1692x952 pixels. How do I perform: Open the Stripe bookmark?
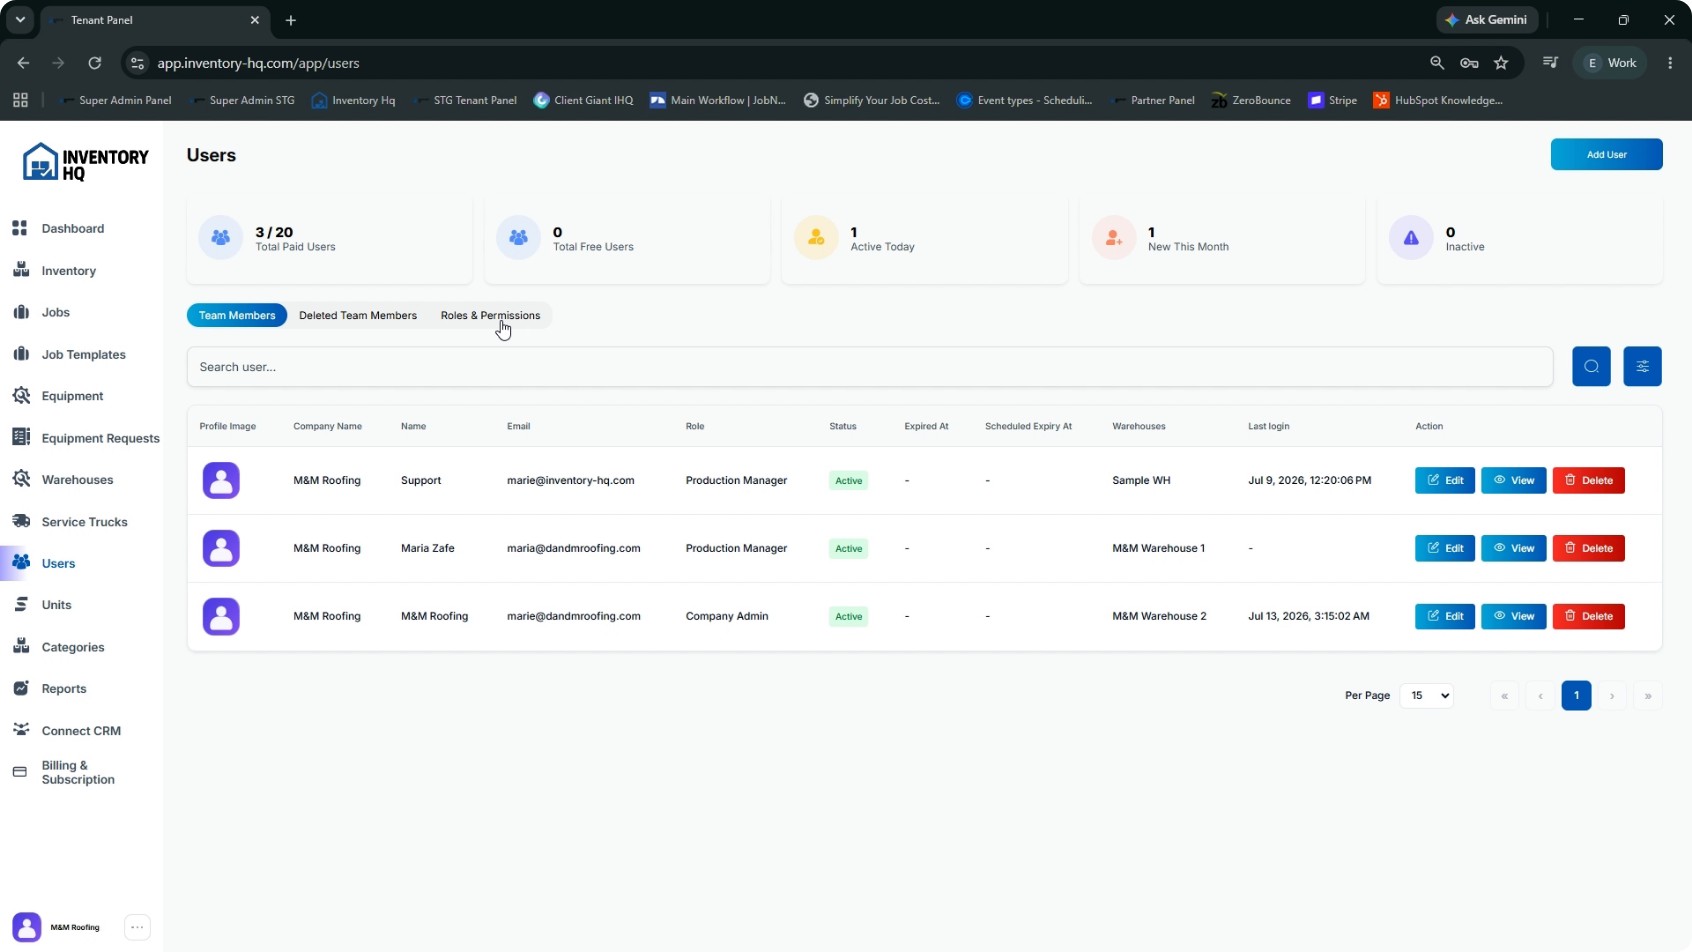point(1332,100)
